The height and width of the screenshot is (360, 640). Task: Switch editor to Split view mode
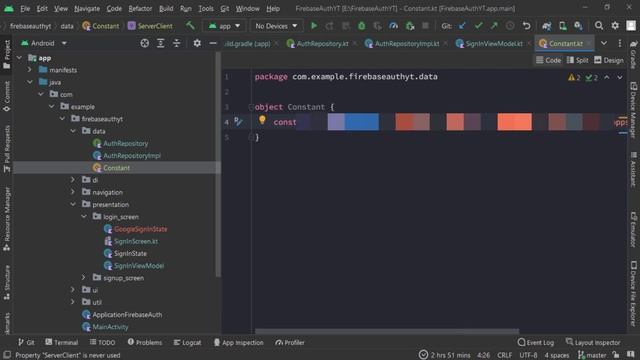coord(578,60)
